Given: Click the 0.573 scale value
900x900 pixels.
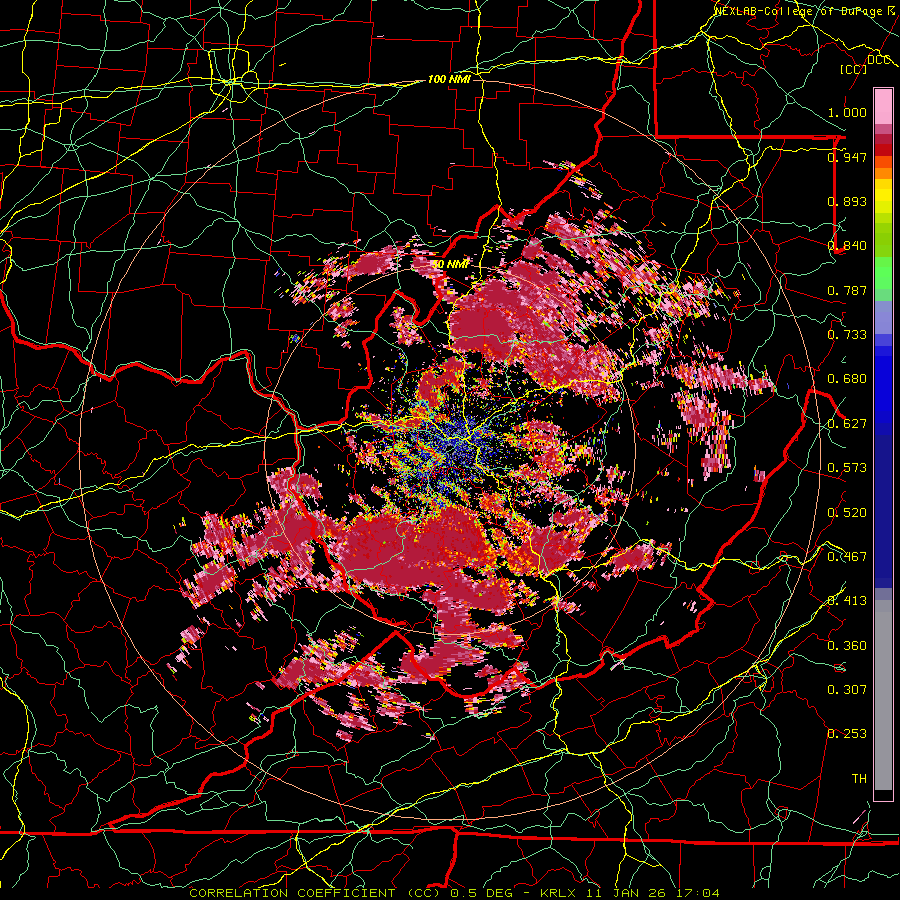Looking at the screenshot, I should point(847,468).
